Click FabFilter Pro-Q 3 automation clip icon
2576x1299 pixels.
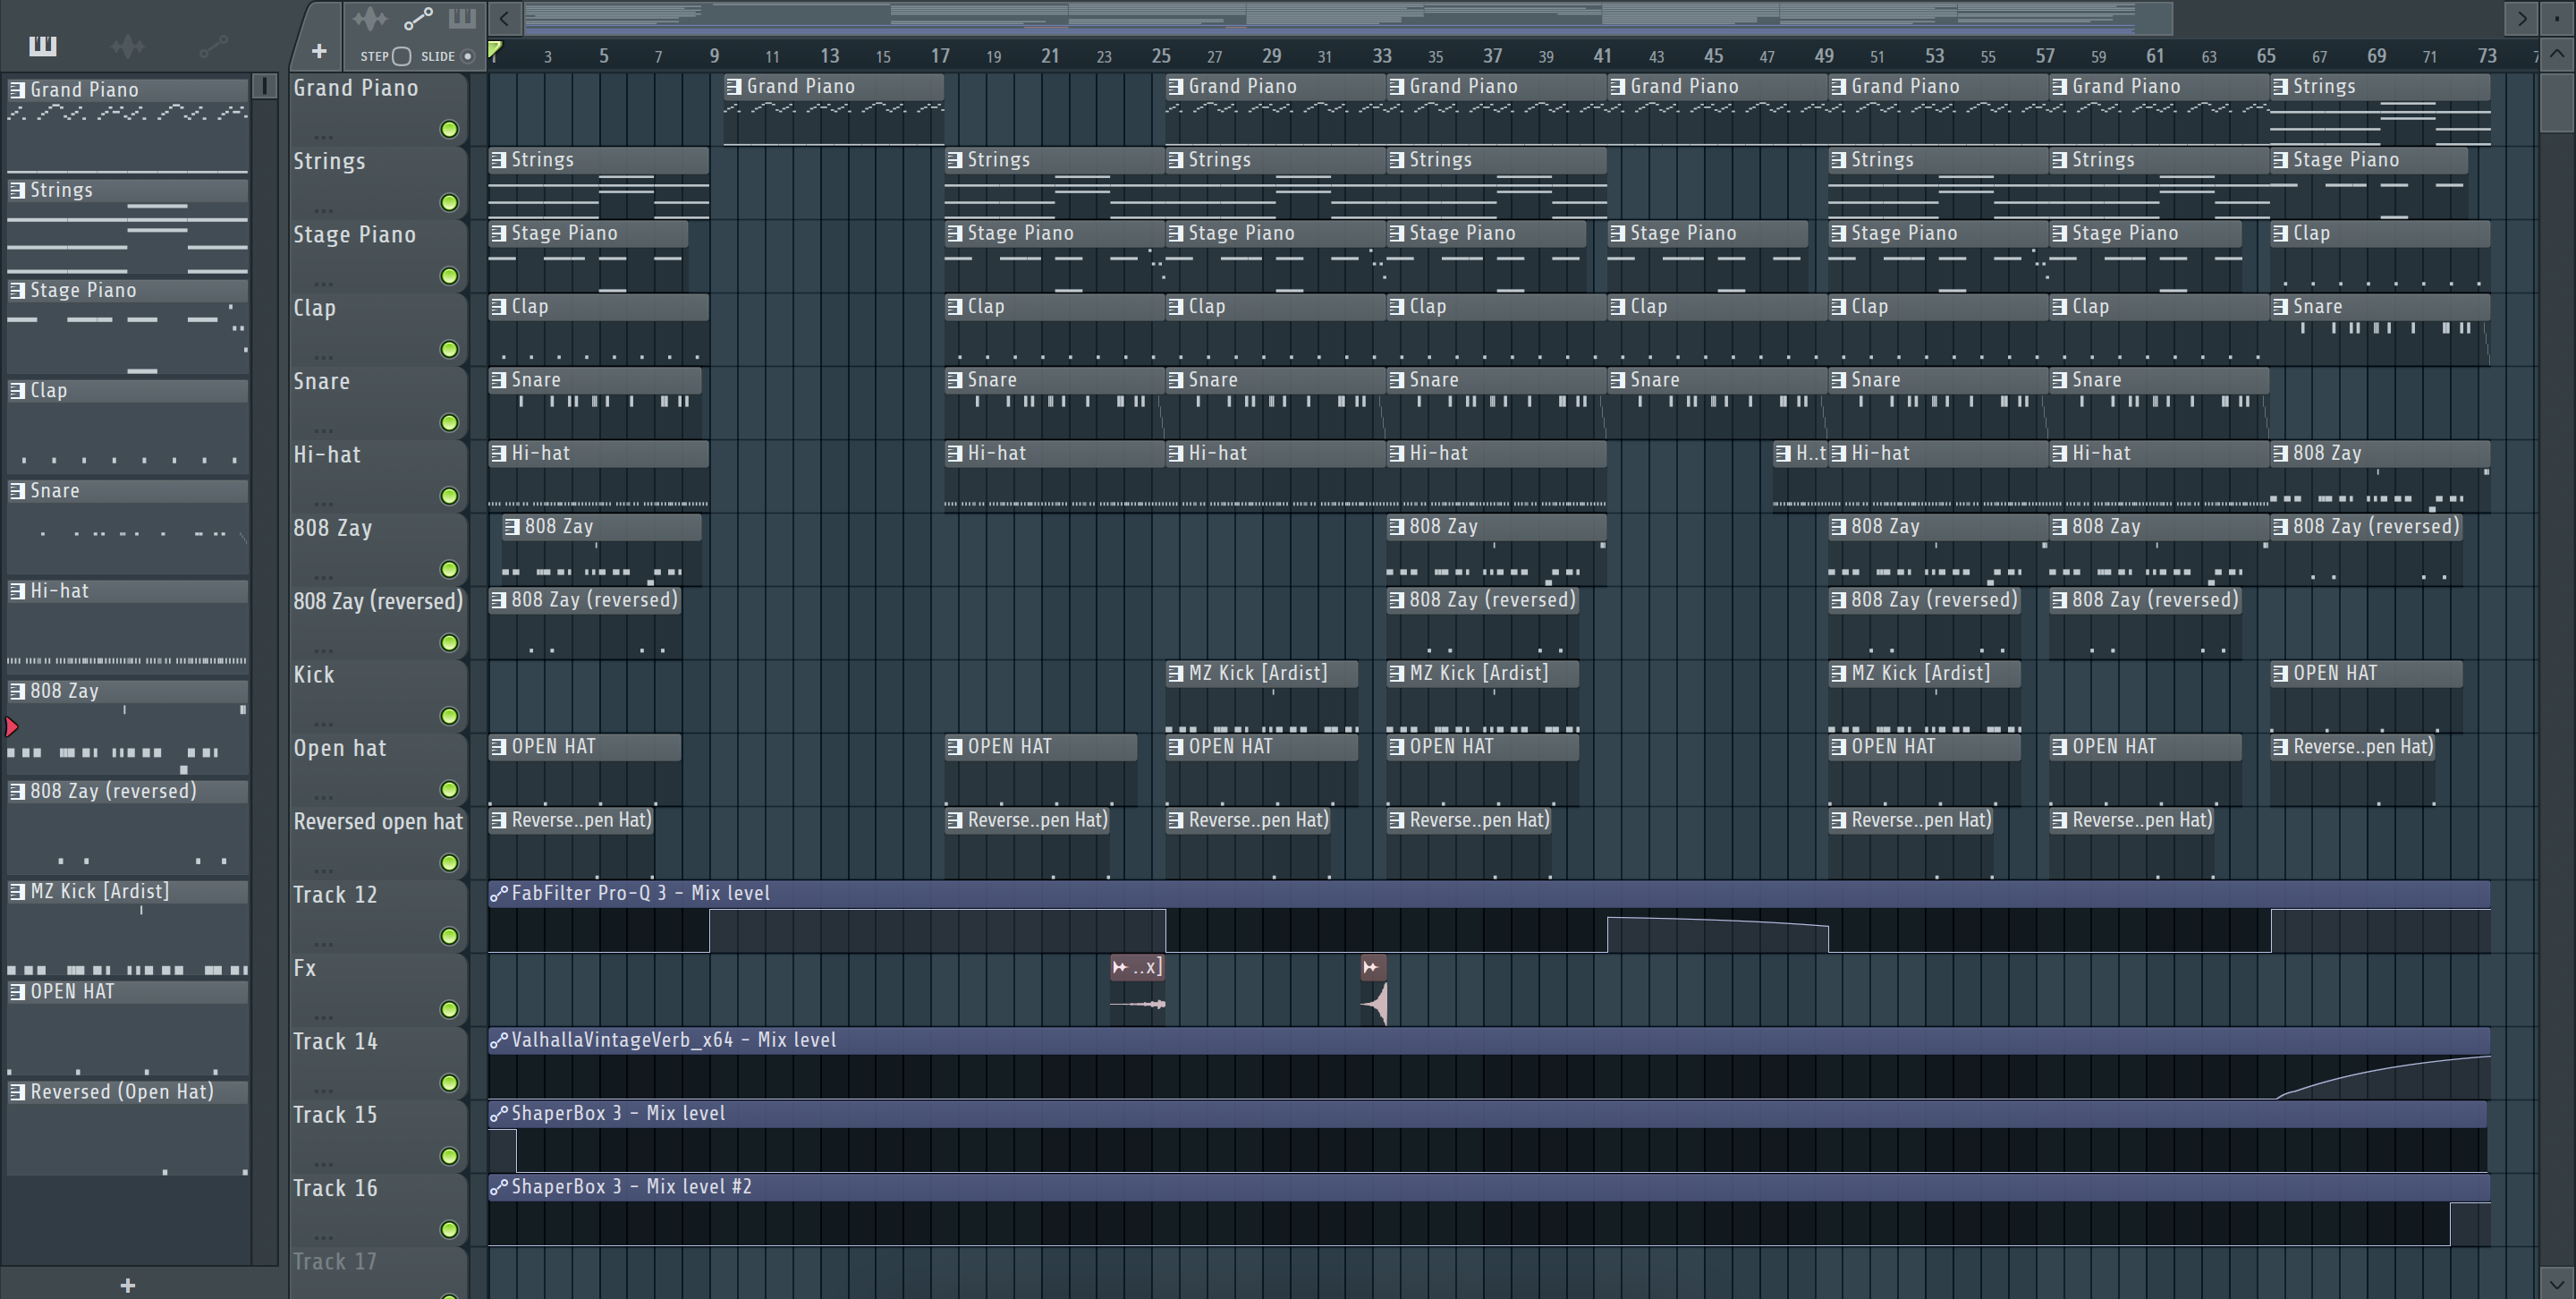point(498,893)
